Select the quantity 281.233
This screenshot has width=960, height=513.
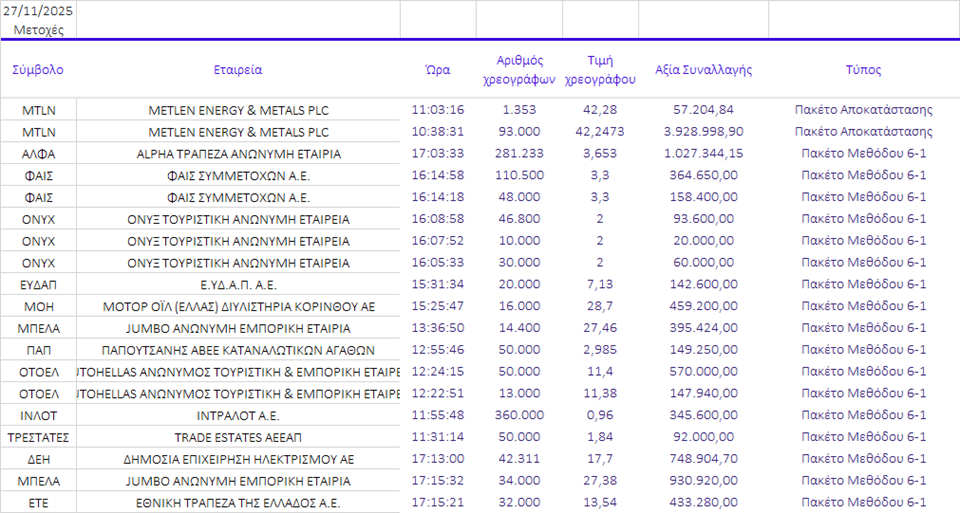(x=519, y=153)
